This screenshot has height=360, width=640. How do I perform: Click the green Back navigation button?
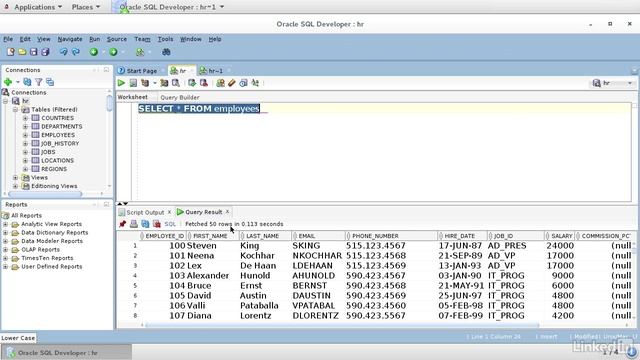click(x=94, y=52)
